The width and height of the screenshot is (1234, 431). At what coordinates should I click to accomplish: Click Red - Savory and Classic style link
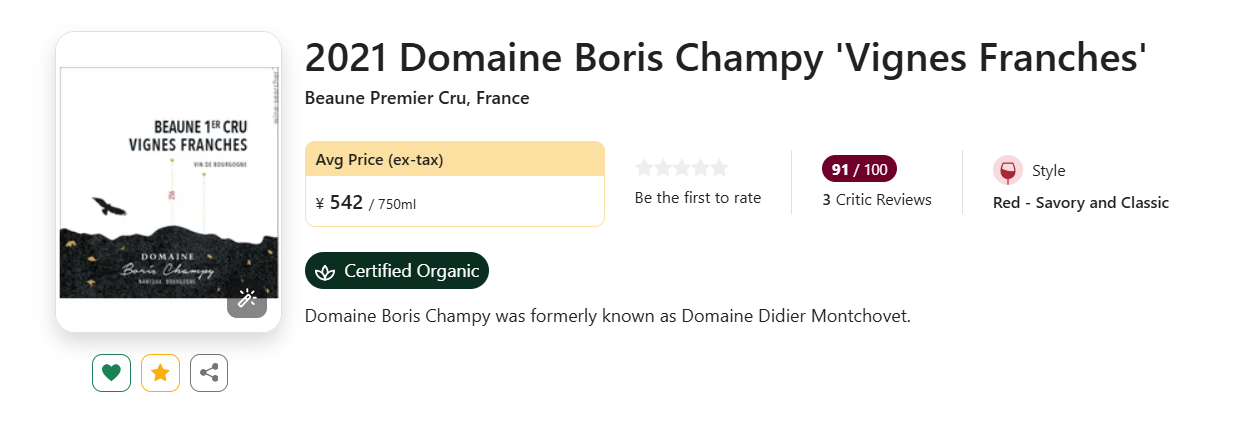(x=1080, y=203)
